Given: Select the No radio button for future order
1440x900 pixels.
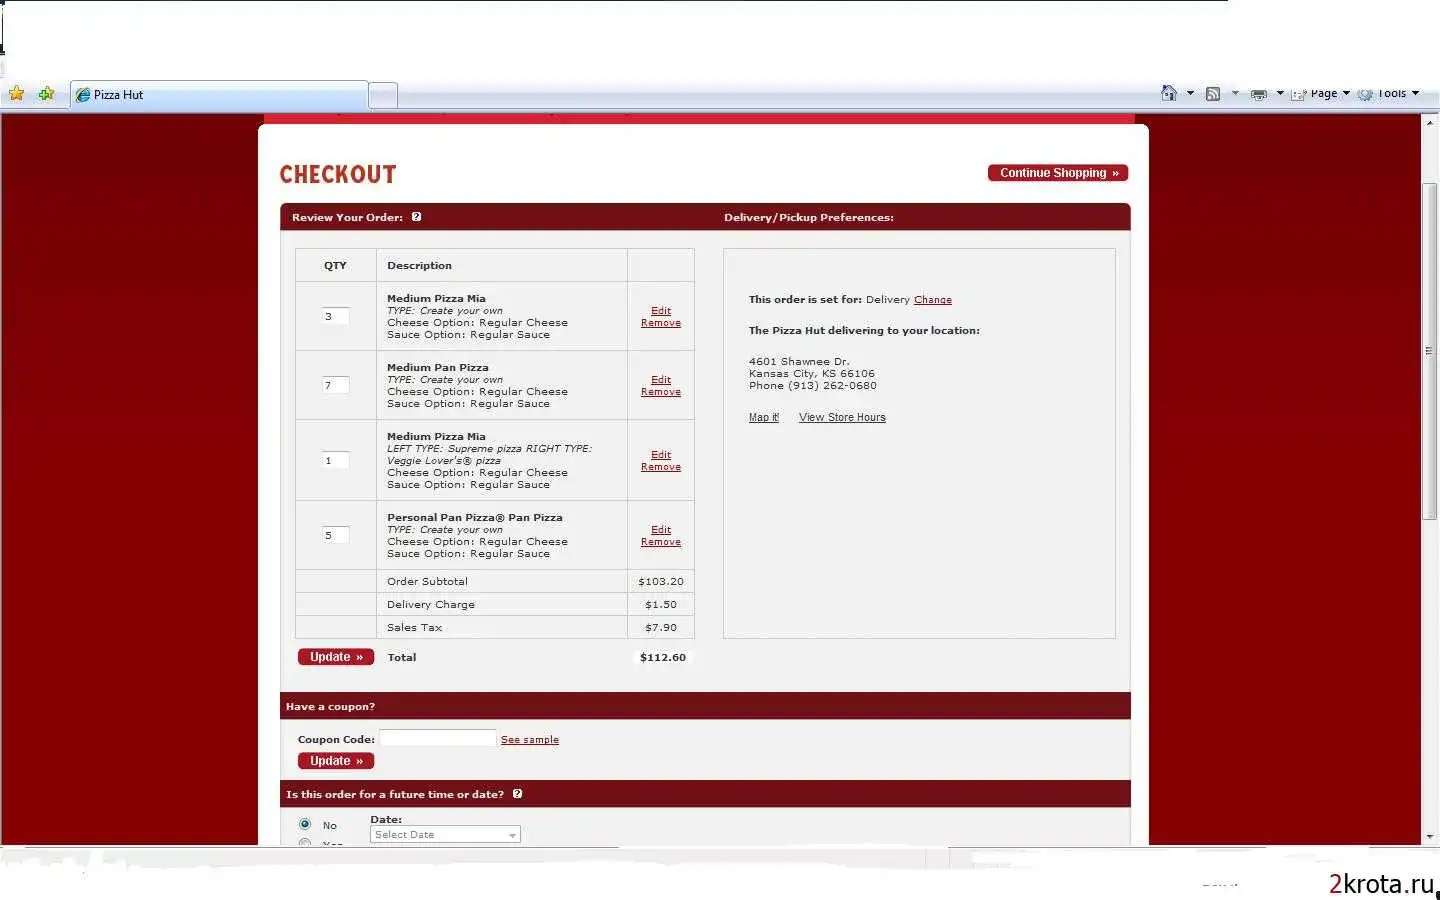Looking at the screenshot, I should click(x=305, y=824).
